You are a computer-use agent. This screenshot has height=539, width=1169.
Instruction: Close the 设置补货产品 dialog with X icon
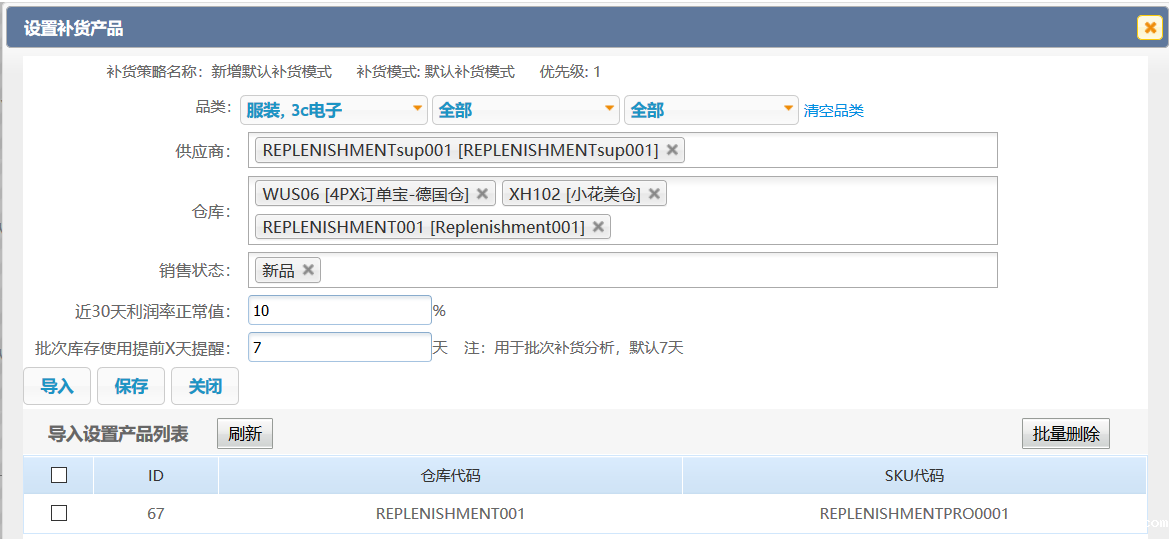pos(1149,28)
